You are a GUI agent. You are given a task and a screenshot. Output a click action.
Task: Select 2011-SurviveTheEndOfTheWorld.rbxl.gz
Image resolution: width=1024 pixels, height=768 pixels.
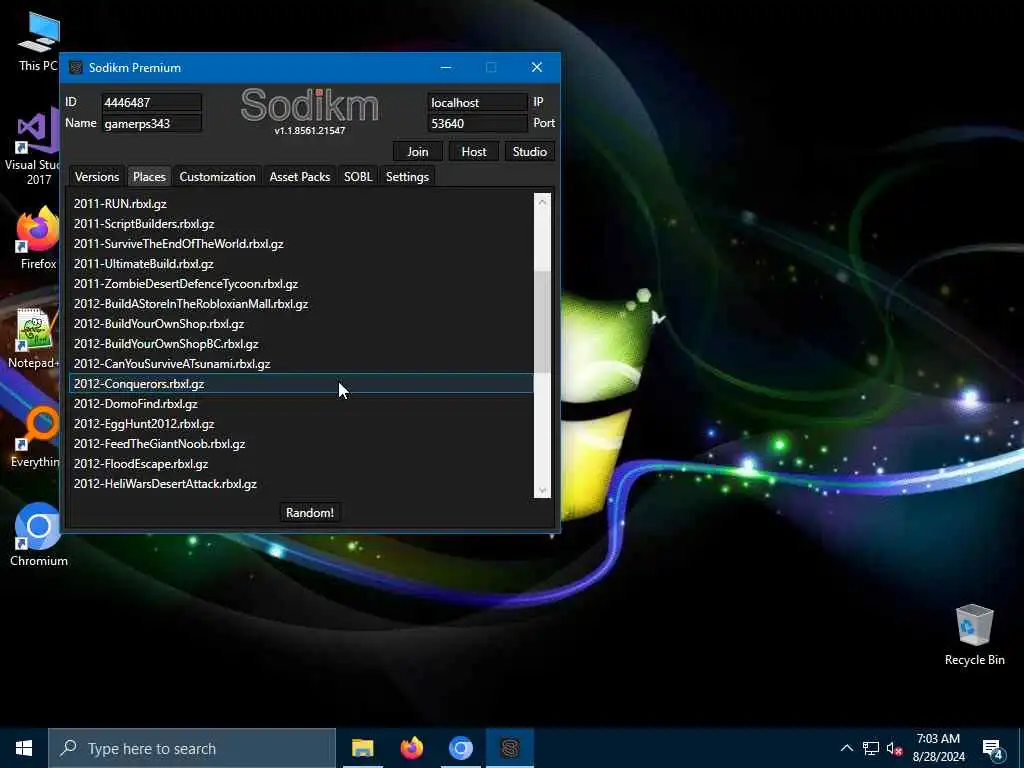(x=301, y=244)
